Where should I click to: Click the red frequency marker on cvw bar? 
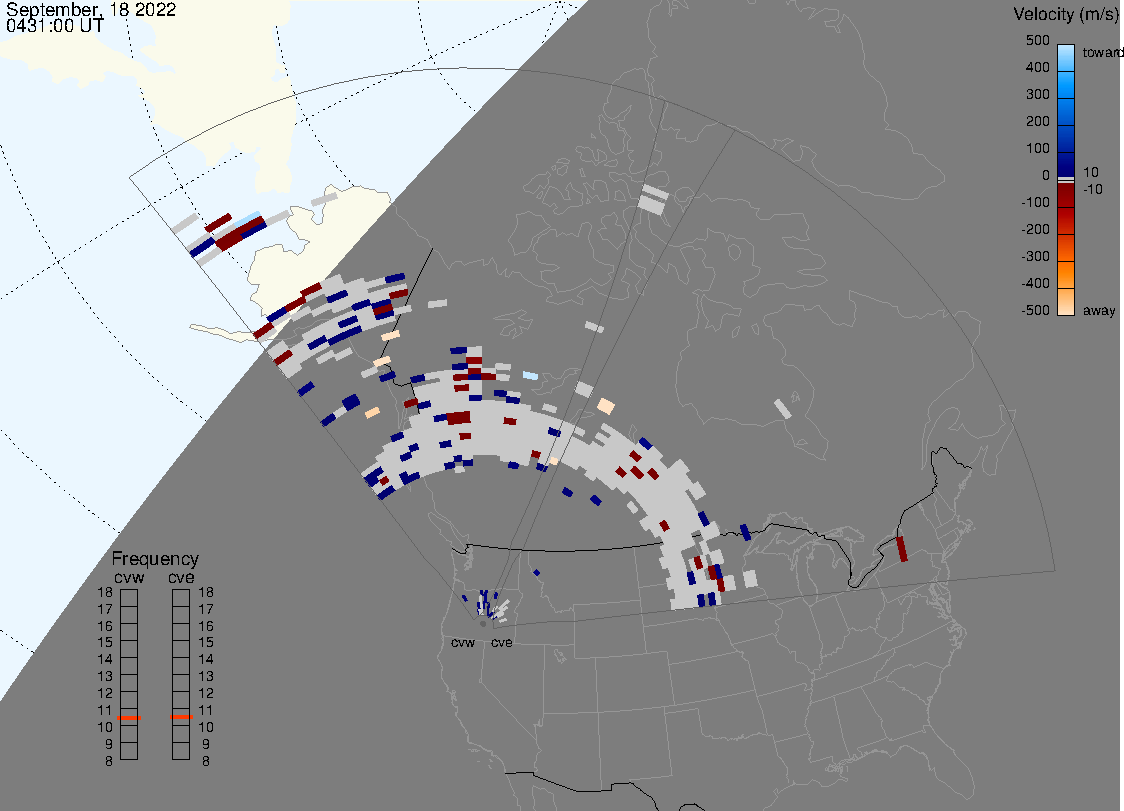tap(129, 718)
